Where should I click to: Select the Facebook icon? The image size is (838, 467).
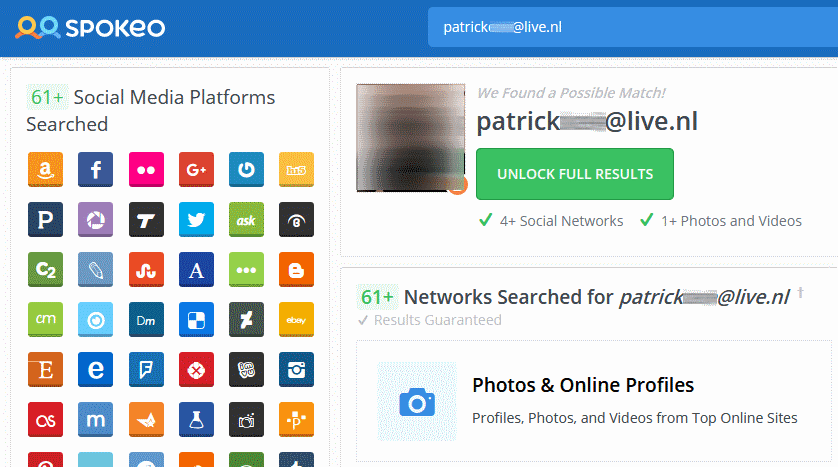[x=96, y=169]
